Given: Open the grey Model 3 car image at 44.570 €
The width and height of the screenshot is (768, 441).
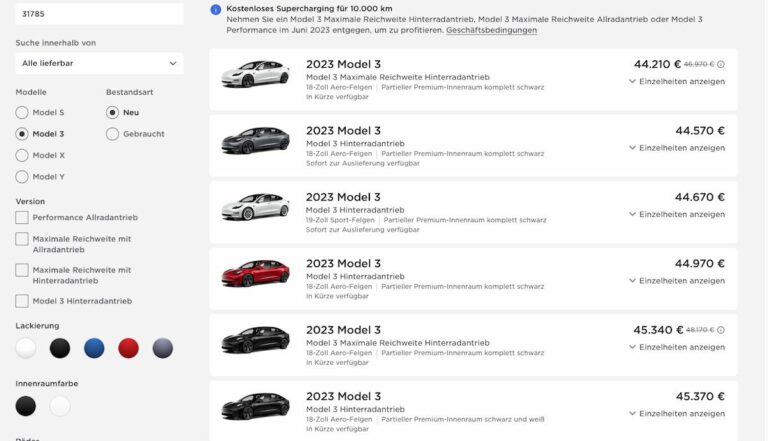Looking at the screenshot, I should (x=255, y=141).
